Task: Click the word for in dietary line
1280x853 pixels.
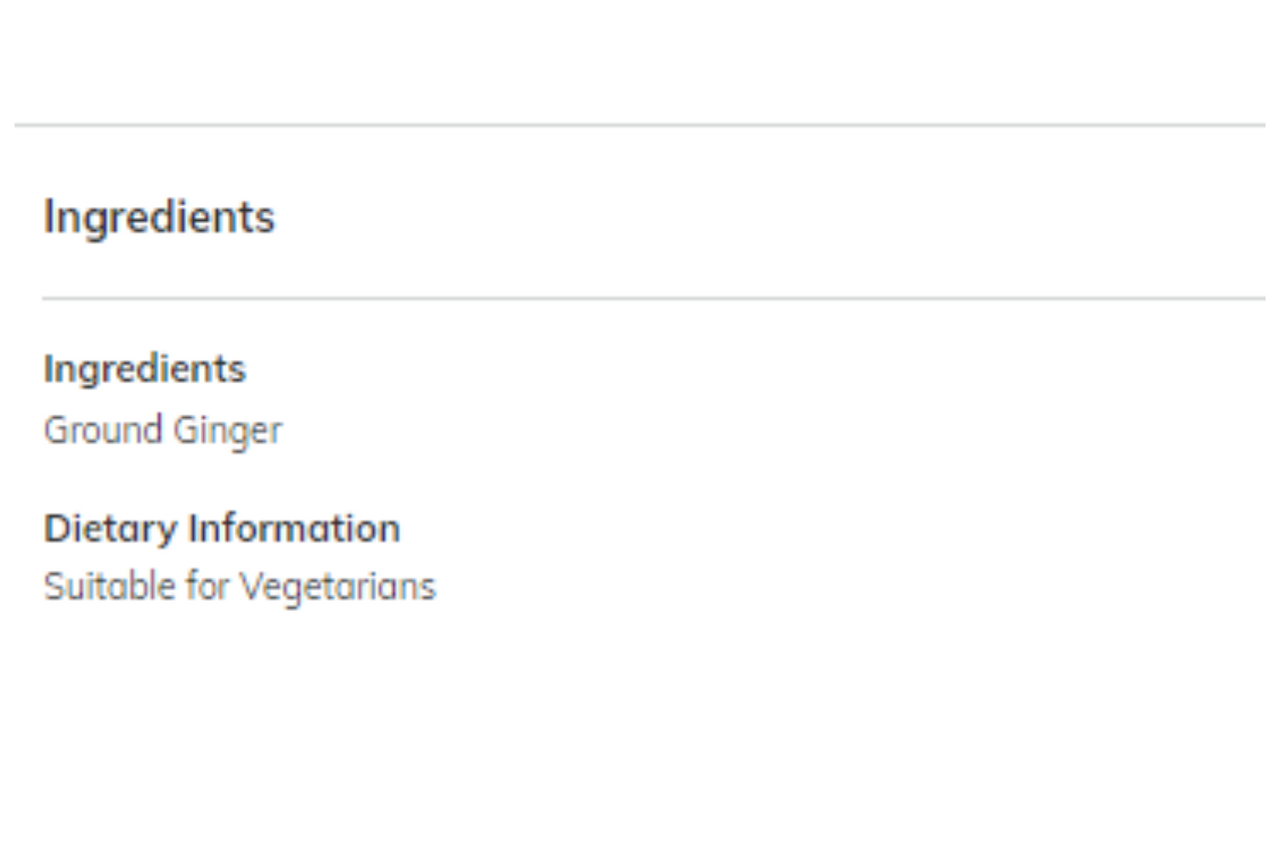Action: (208, 586)
